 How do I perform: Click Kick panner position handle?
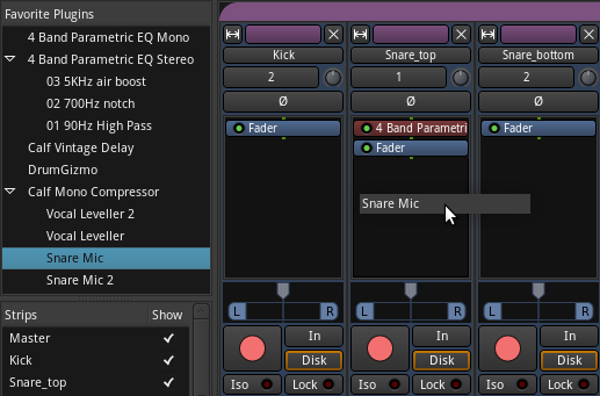[283, 290]
